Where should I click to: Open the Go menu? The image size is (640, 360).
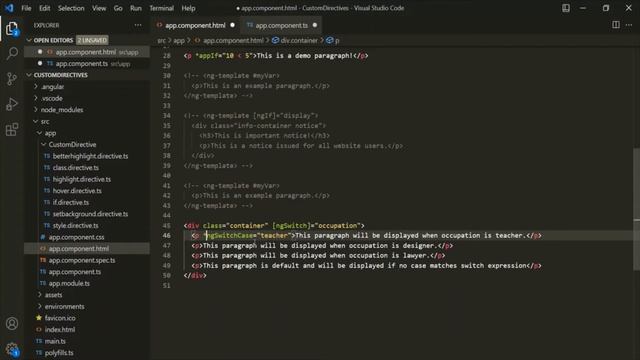[118, 8]
